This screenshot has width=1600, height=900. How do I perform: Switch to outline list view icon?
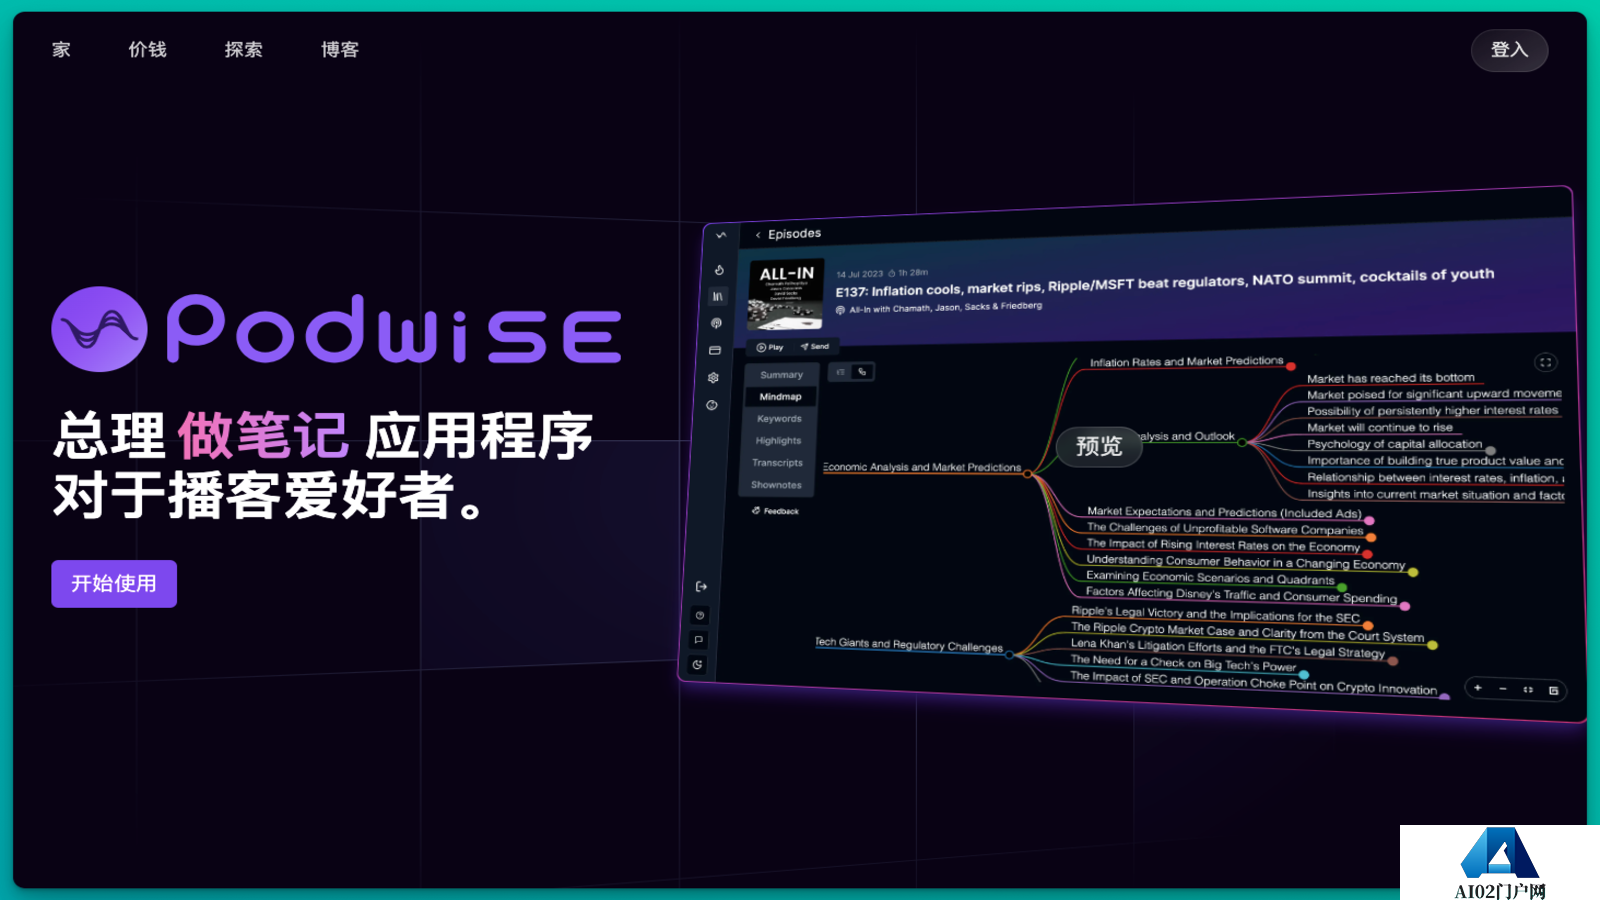point(841,372)
